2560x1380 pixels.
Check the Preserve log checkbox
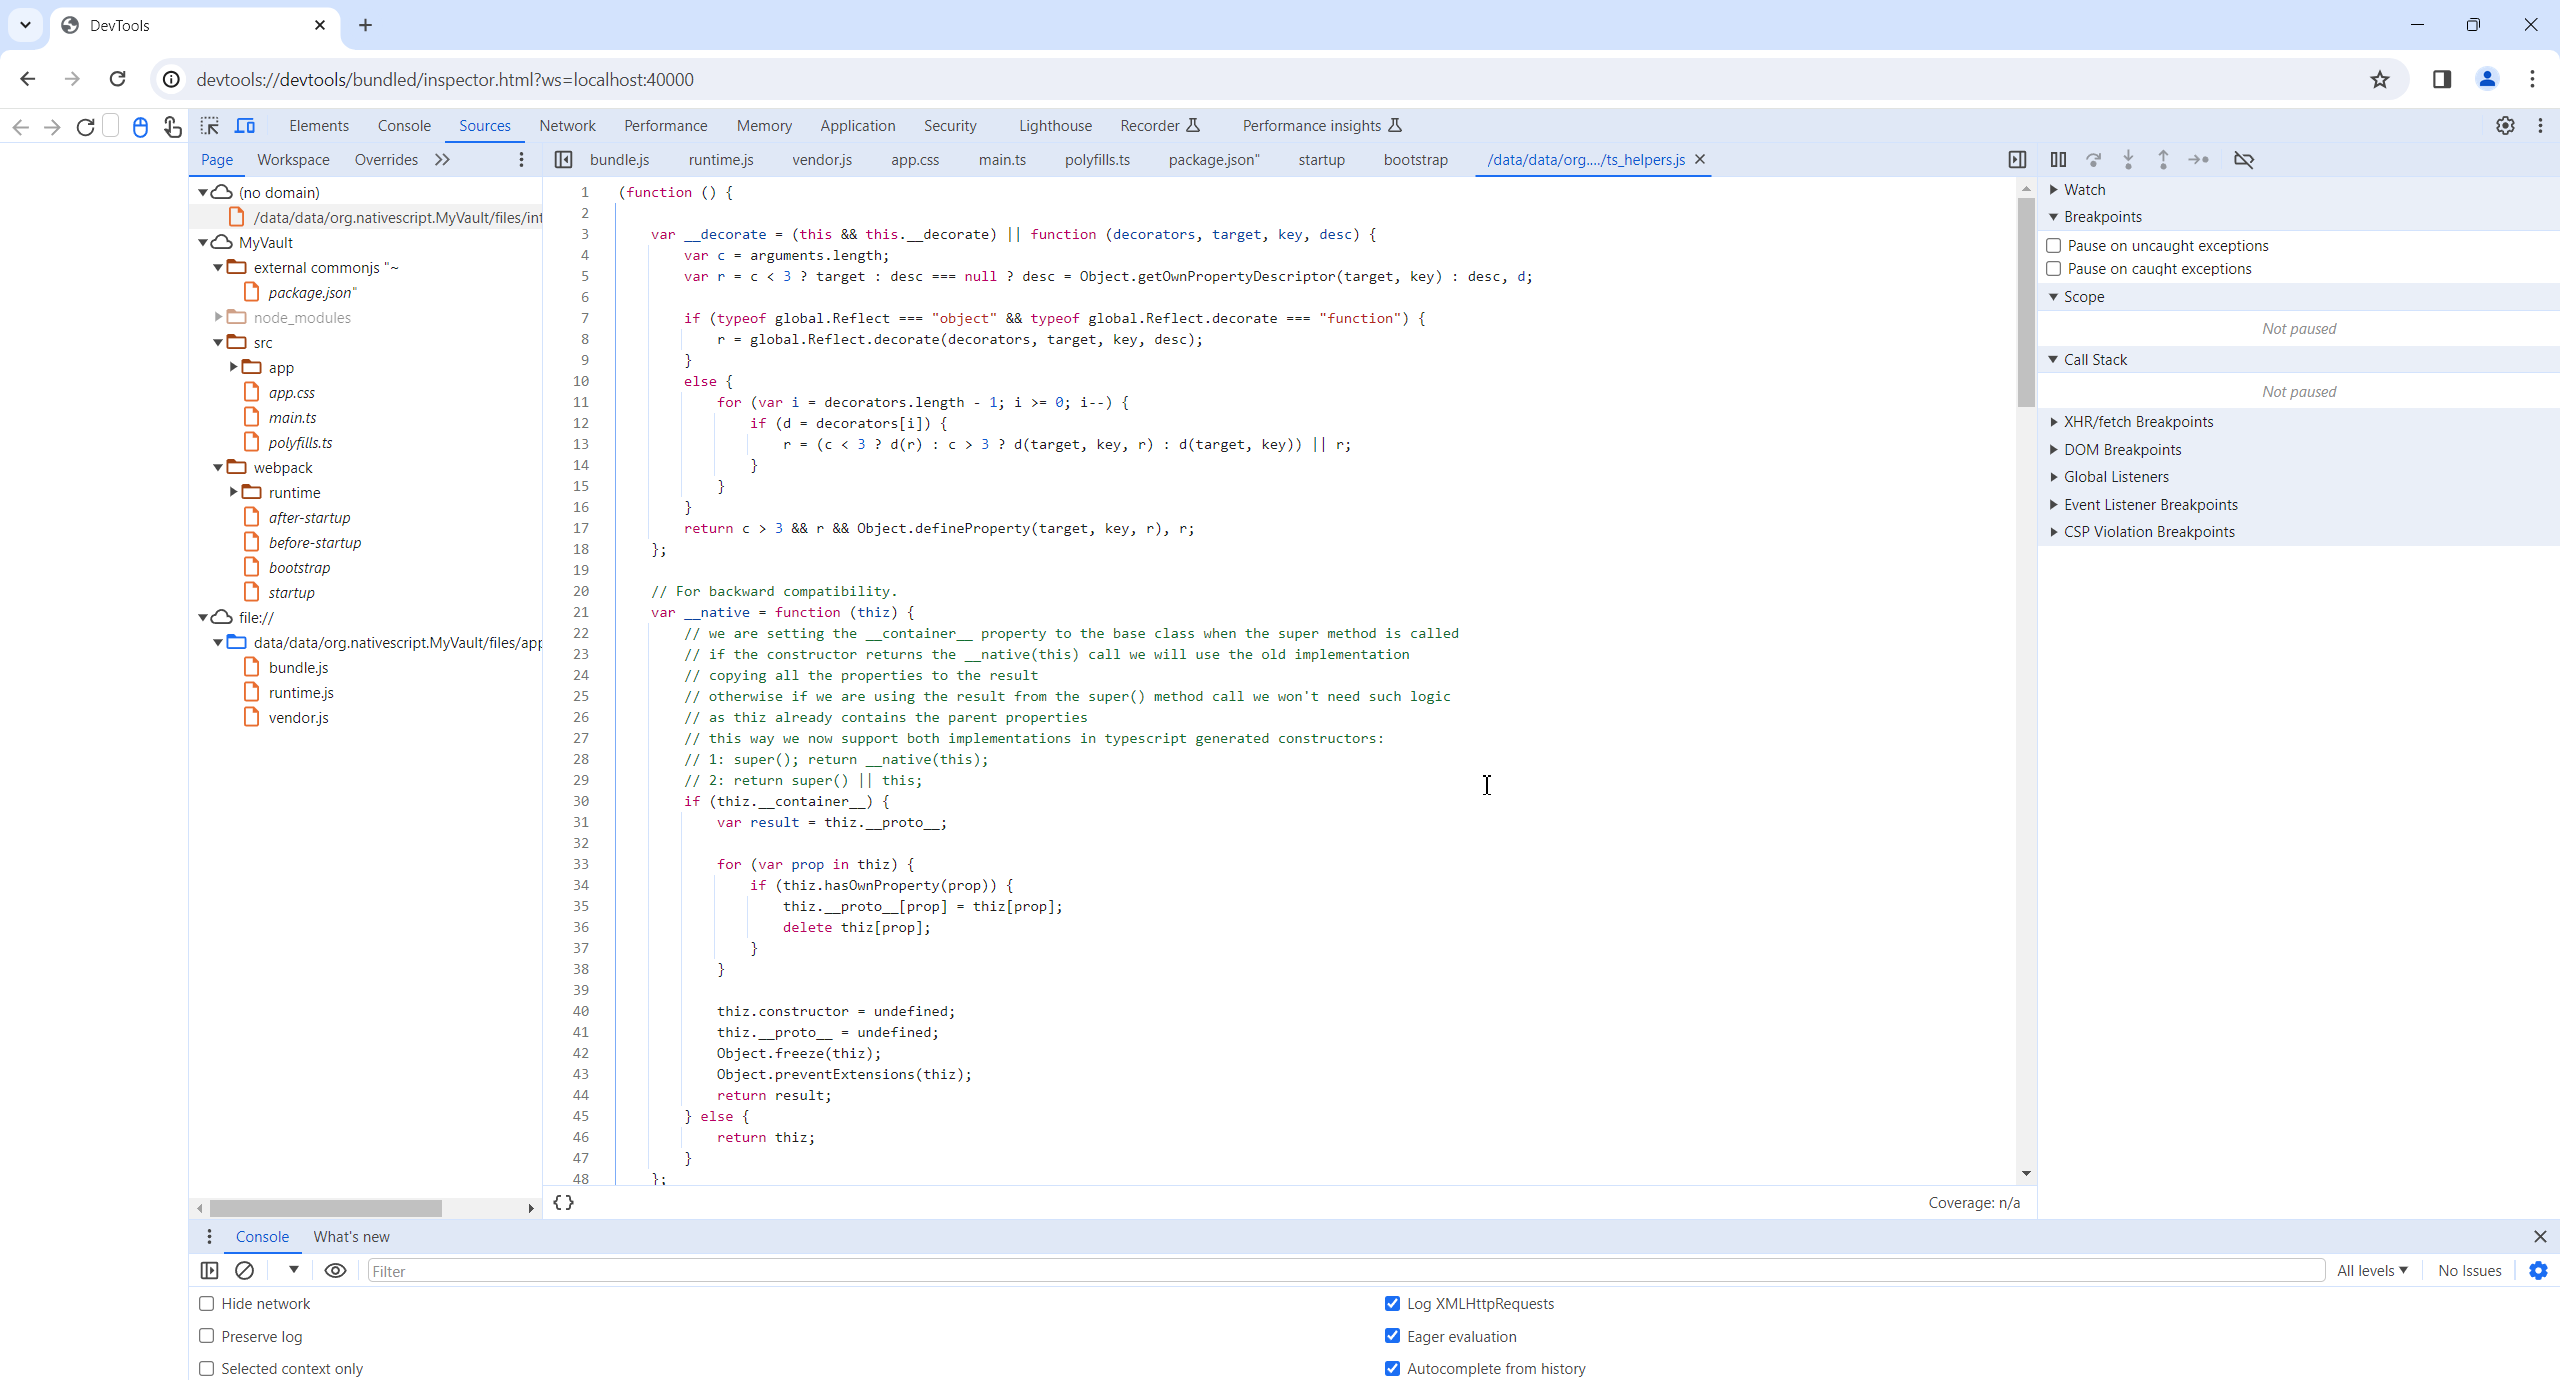[207, 1336]
